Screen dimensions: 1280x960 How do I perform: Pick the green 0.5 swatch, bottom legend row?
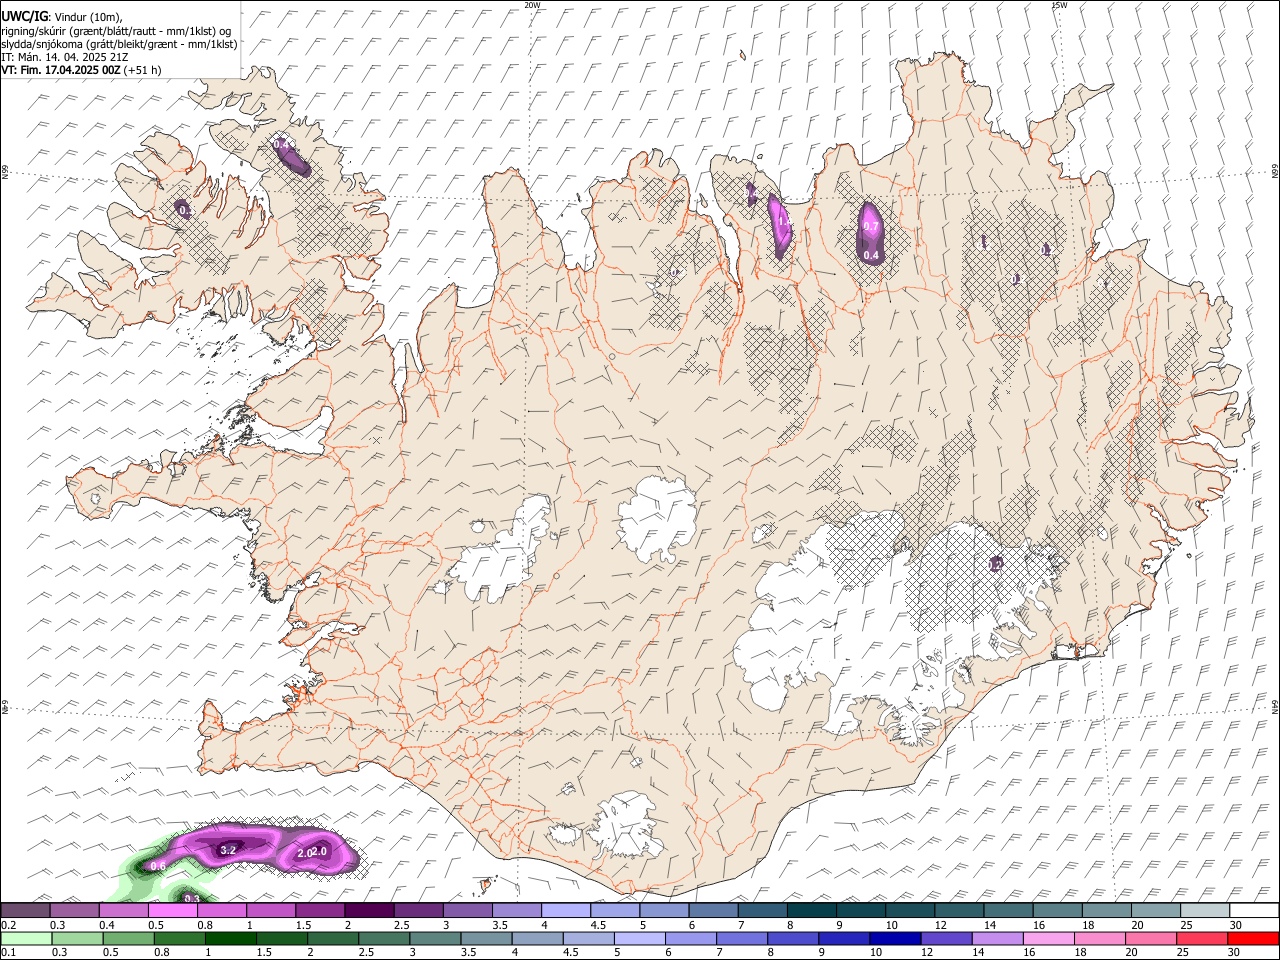[x=128, y=938]
